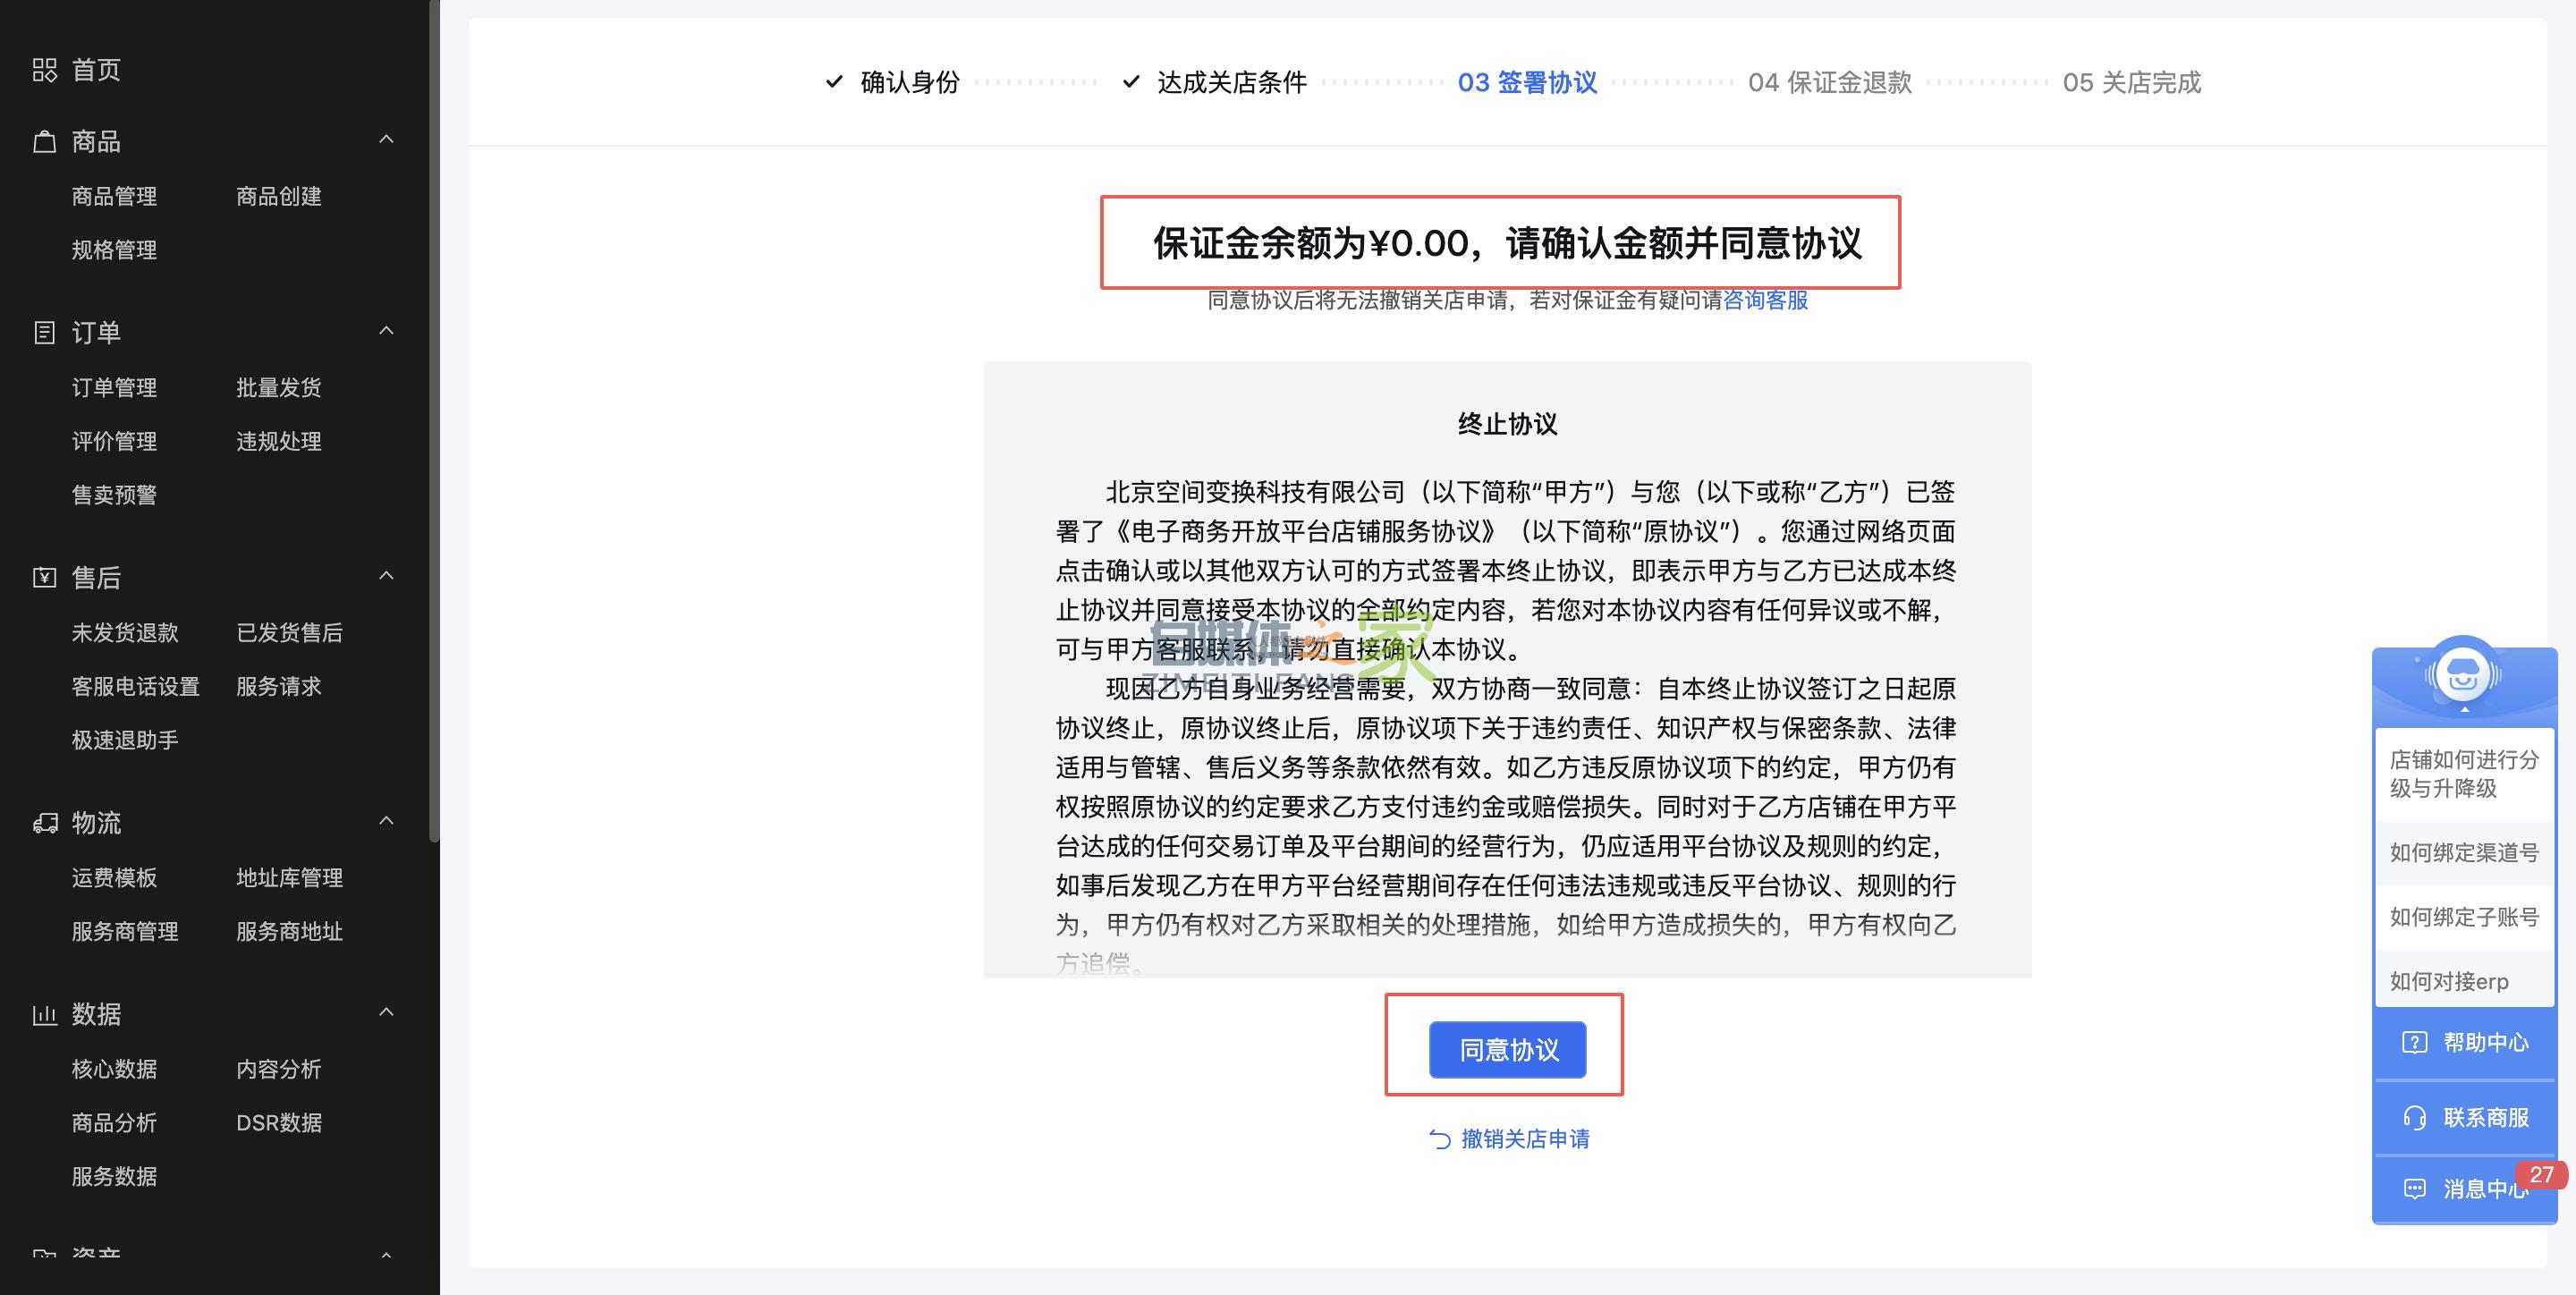Open 订单管理 in the sidebar
2576x1295 pixels.
click(x=114, y=388)
